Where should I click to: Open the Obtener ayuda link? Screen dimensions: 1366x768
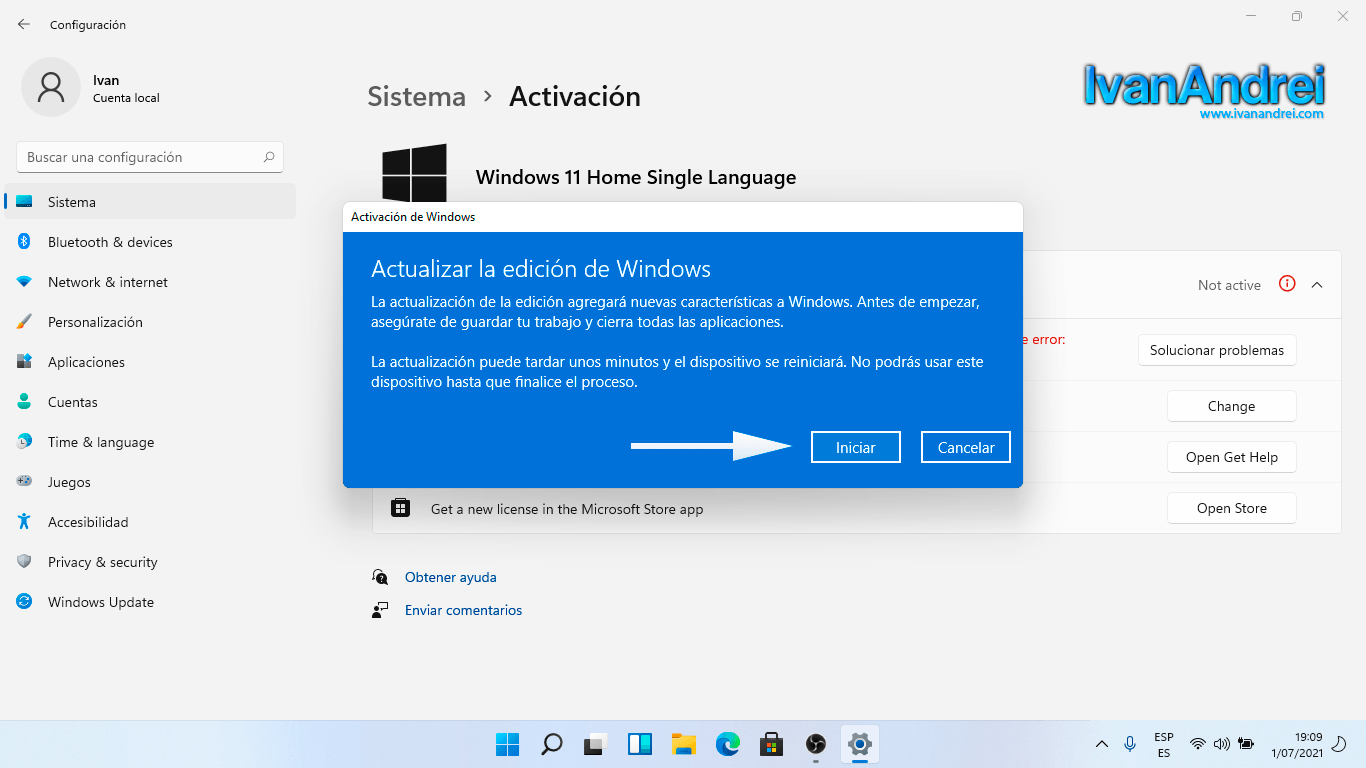point(450,577)
